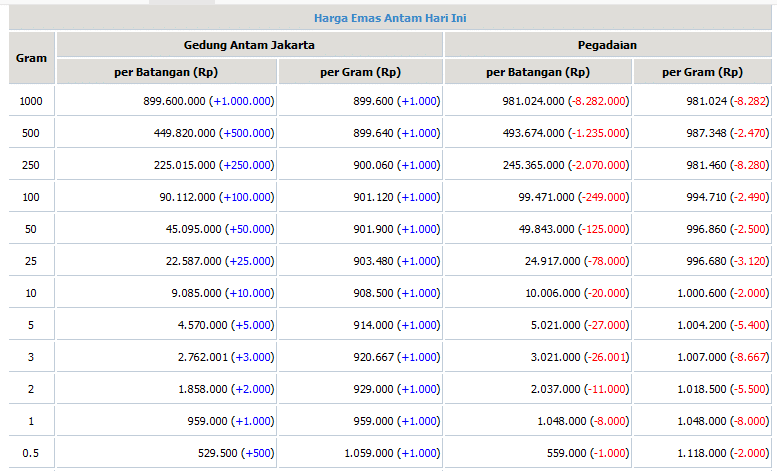Click the 2.037.000 Pegadaian price

(x=555, y=389)
